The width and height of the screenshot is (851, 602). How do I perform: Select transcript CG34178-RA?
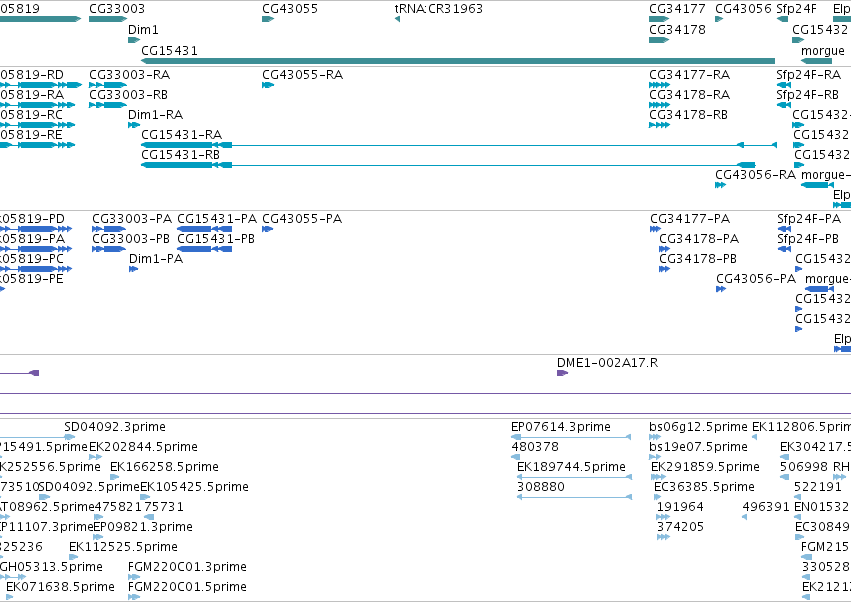click(x=689, y=94)
